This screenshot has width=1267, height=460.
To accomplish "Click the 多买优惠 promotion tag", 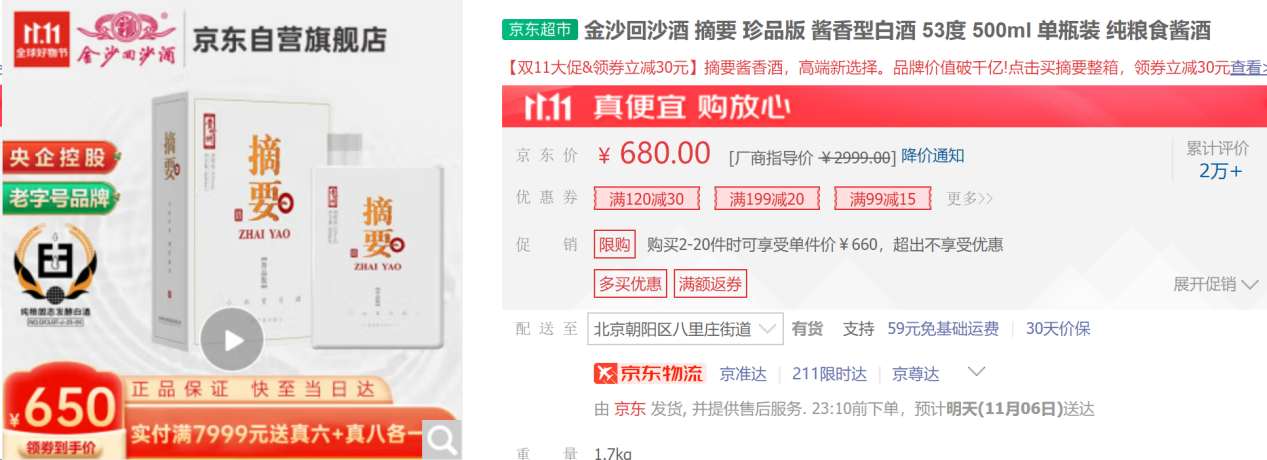I will [631, 284].
